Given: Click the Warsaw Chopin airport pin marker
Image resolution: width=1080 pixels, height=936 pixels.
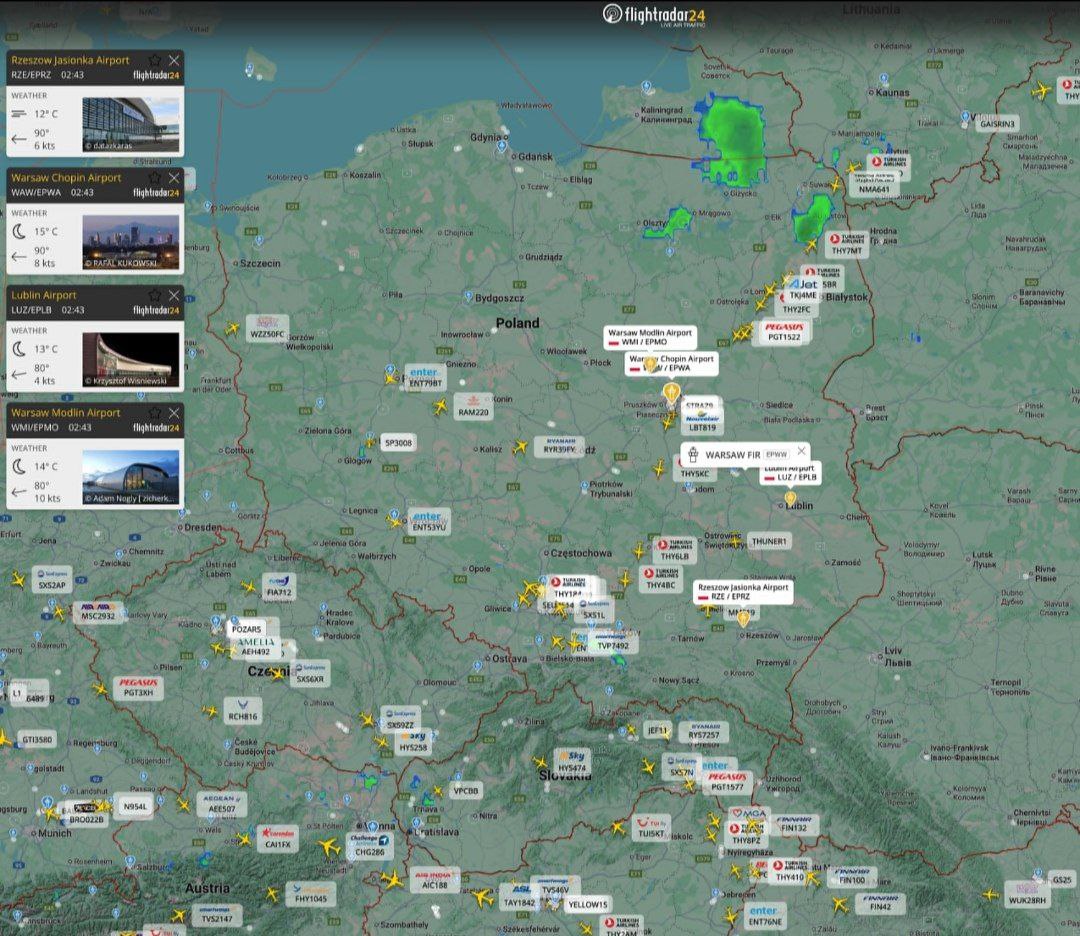Looking at the screenshot, I should coord(672,391).
